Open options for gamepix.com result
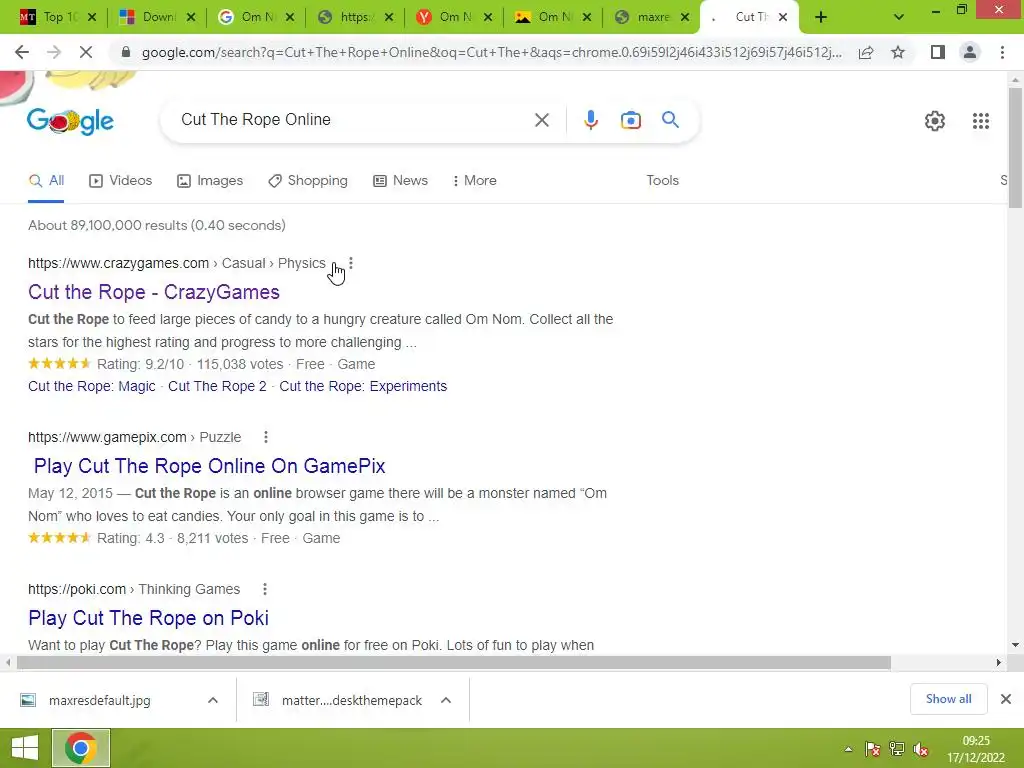The width and height of the screenshot is (1024, 768). (x=266, y=437)
